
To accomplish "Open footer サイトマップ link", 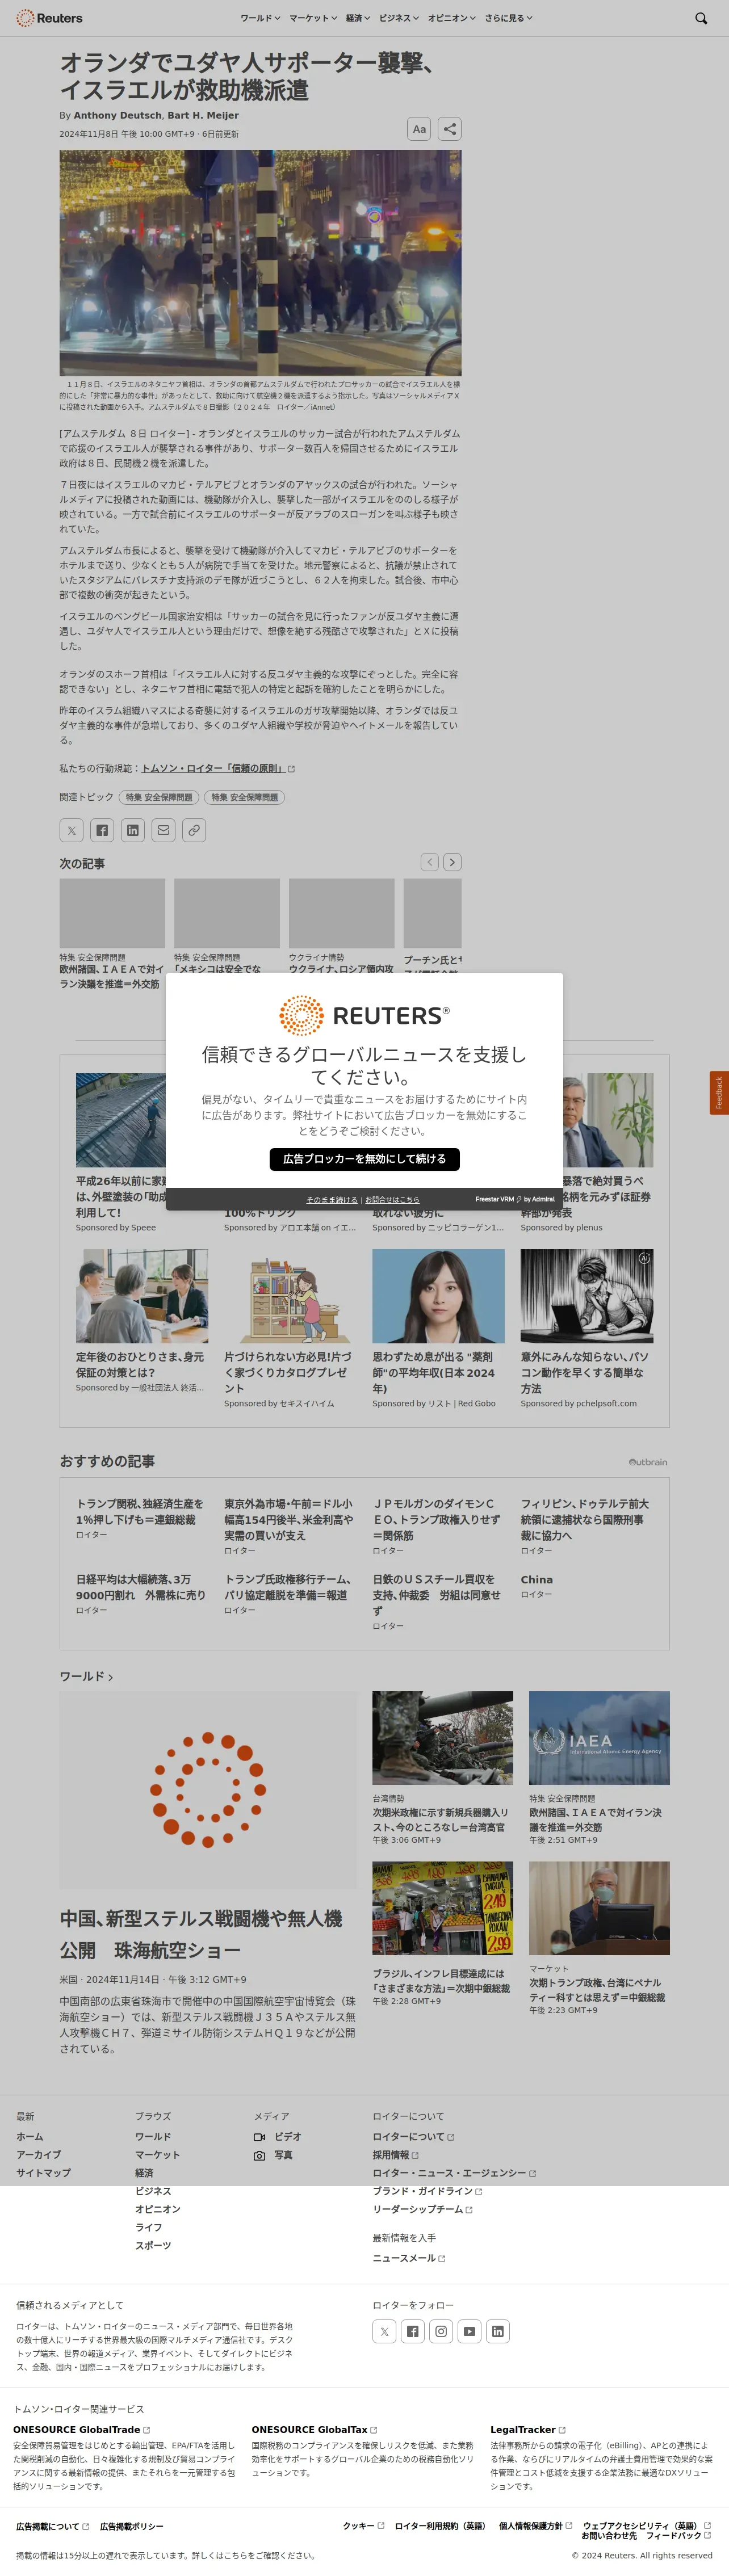I will [x=43, y=2173].
